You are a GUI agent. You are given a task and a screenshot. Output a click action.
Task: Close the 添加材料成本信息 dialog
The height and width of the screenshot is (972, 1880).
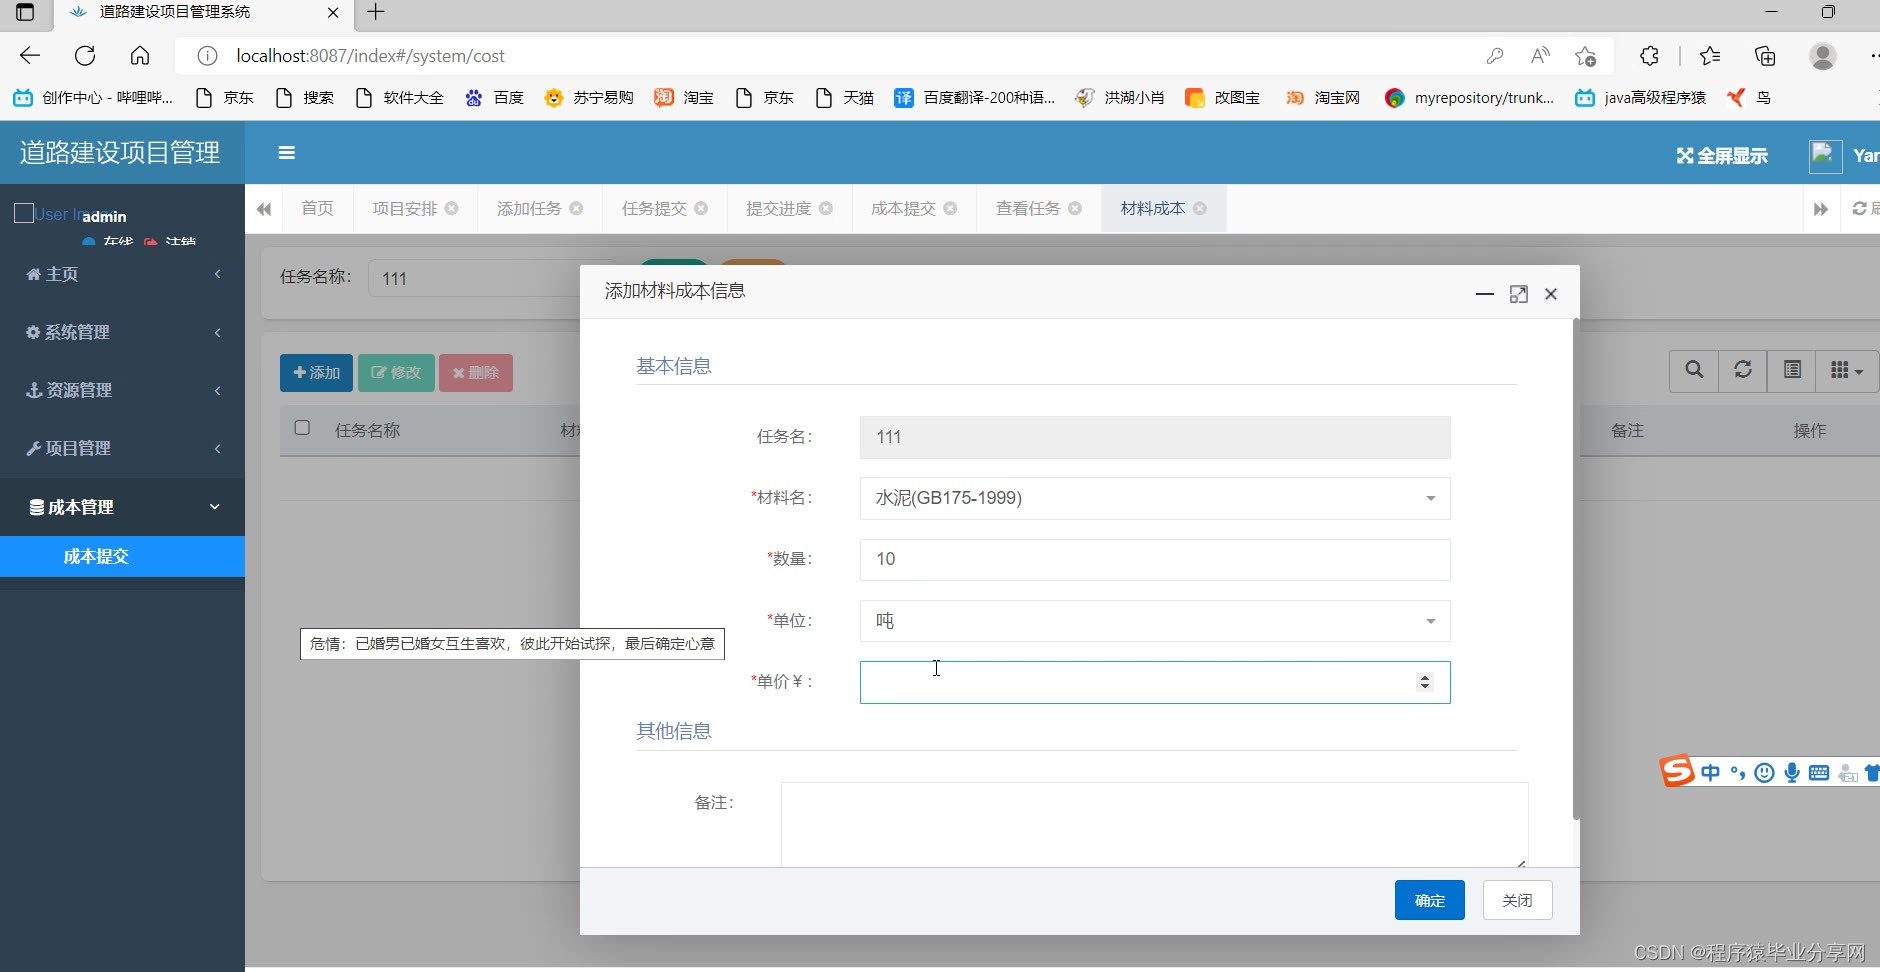(1551, 294)
